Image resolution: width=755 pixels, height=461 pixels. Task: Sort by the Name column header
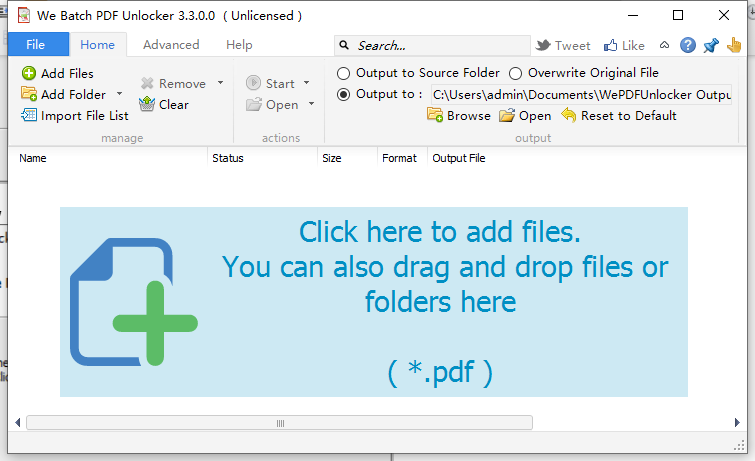(x=33, y=158)
